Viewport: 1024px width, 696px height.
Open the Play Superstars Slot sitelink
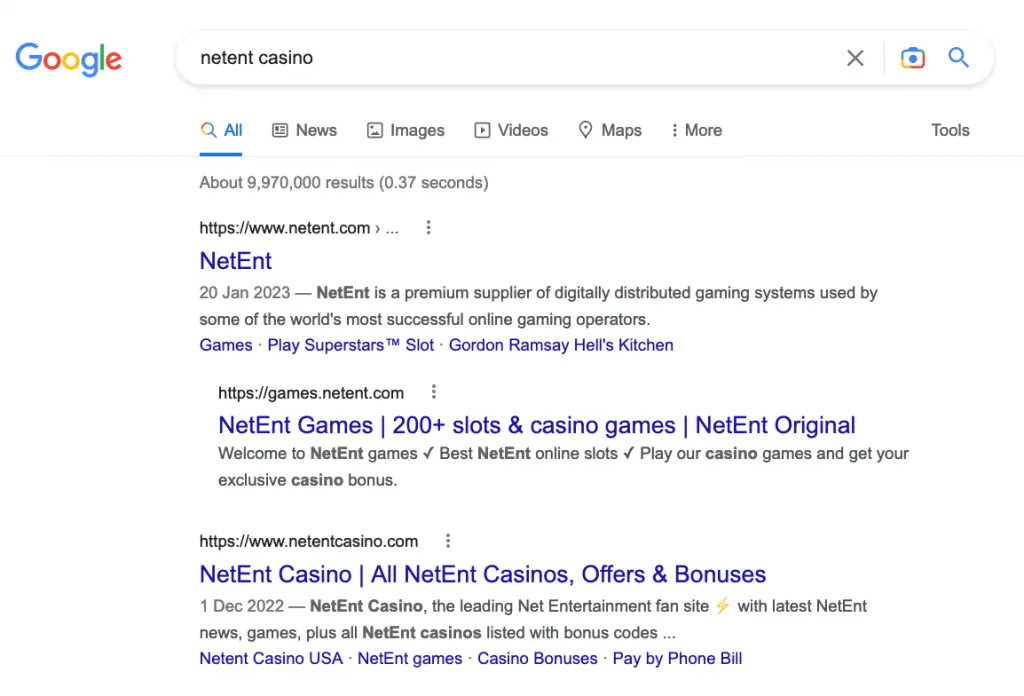351,345
